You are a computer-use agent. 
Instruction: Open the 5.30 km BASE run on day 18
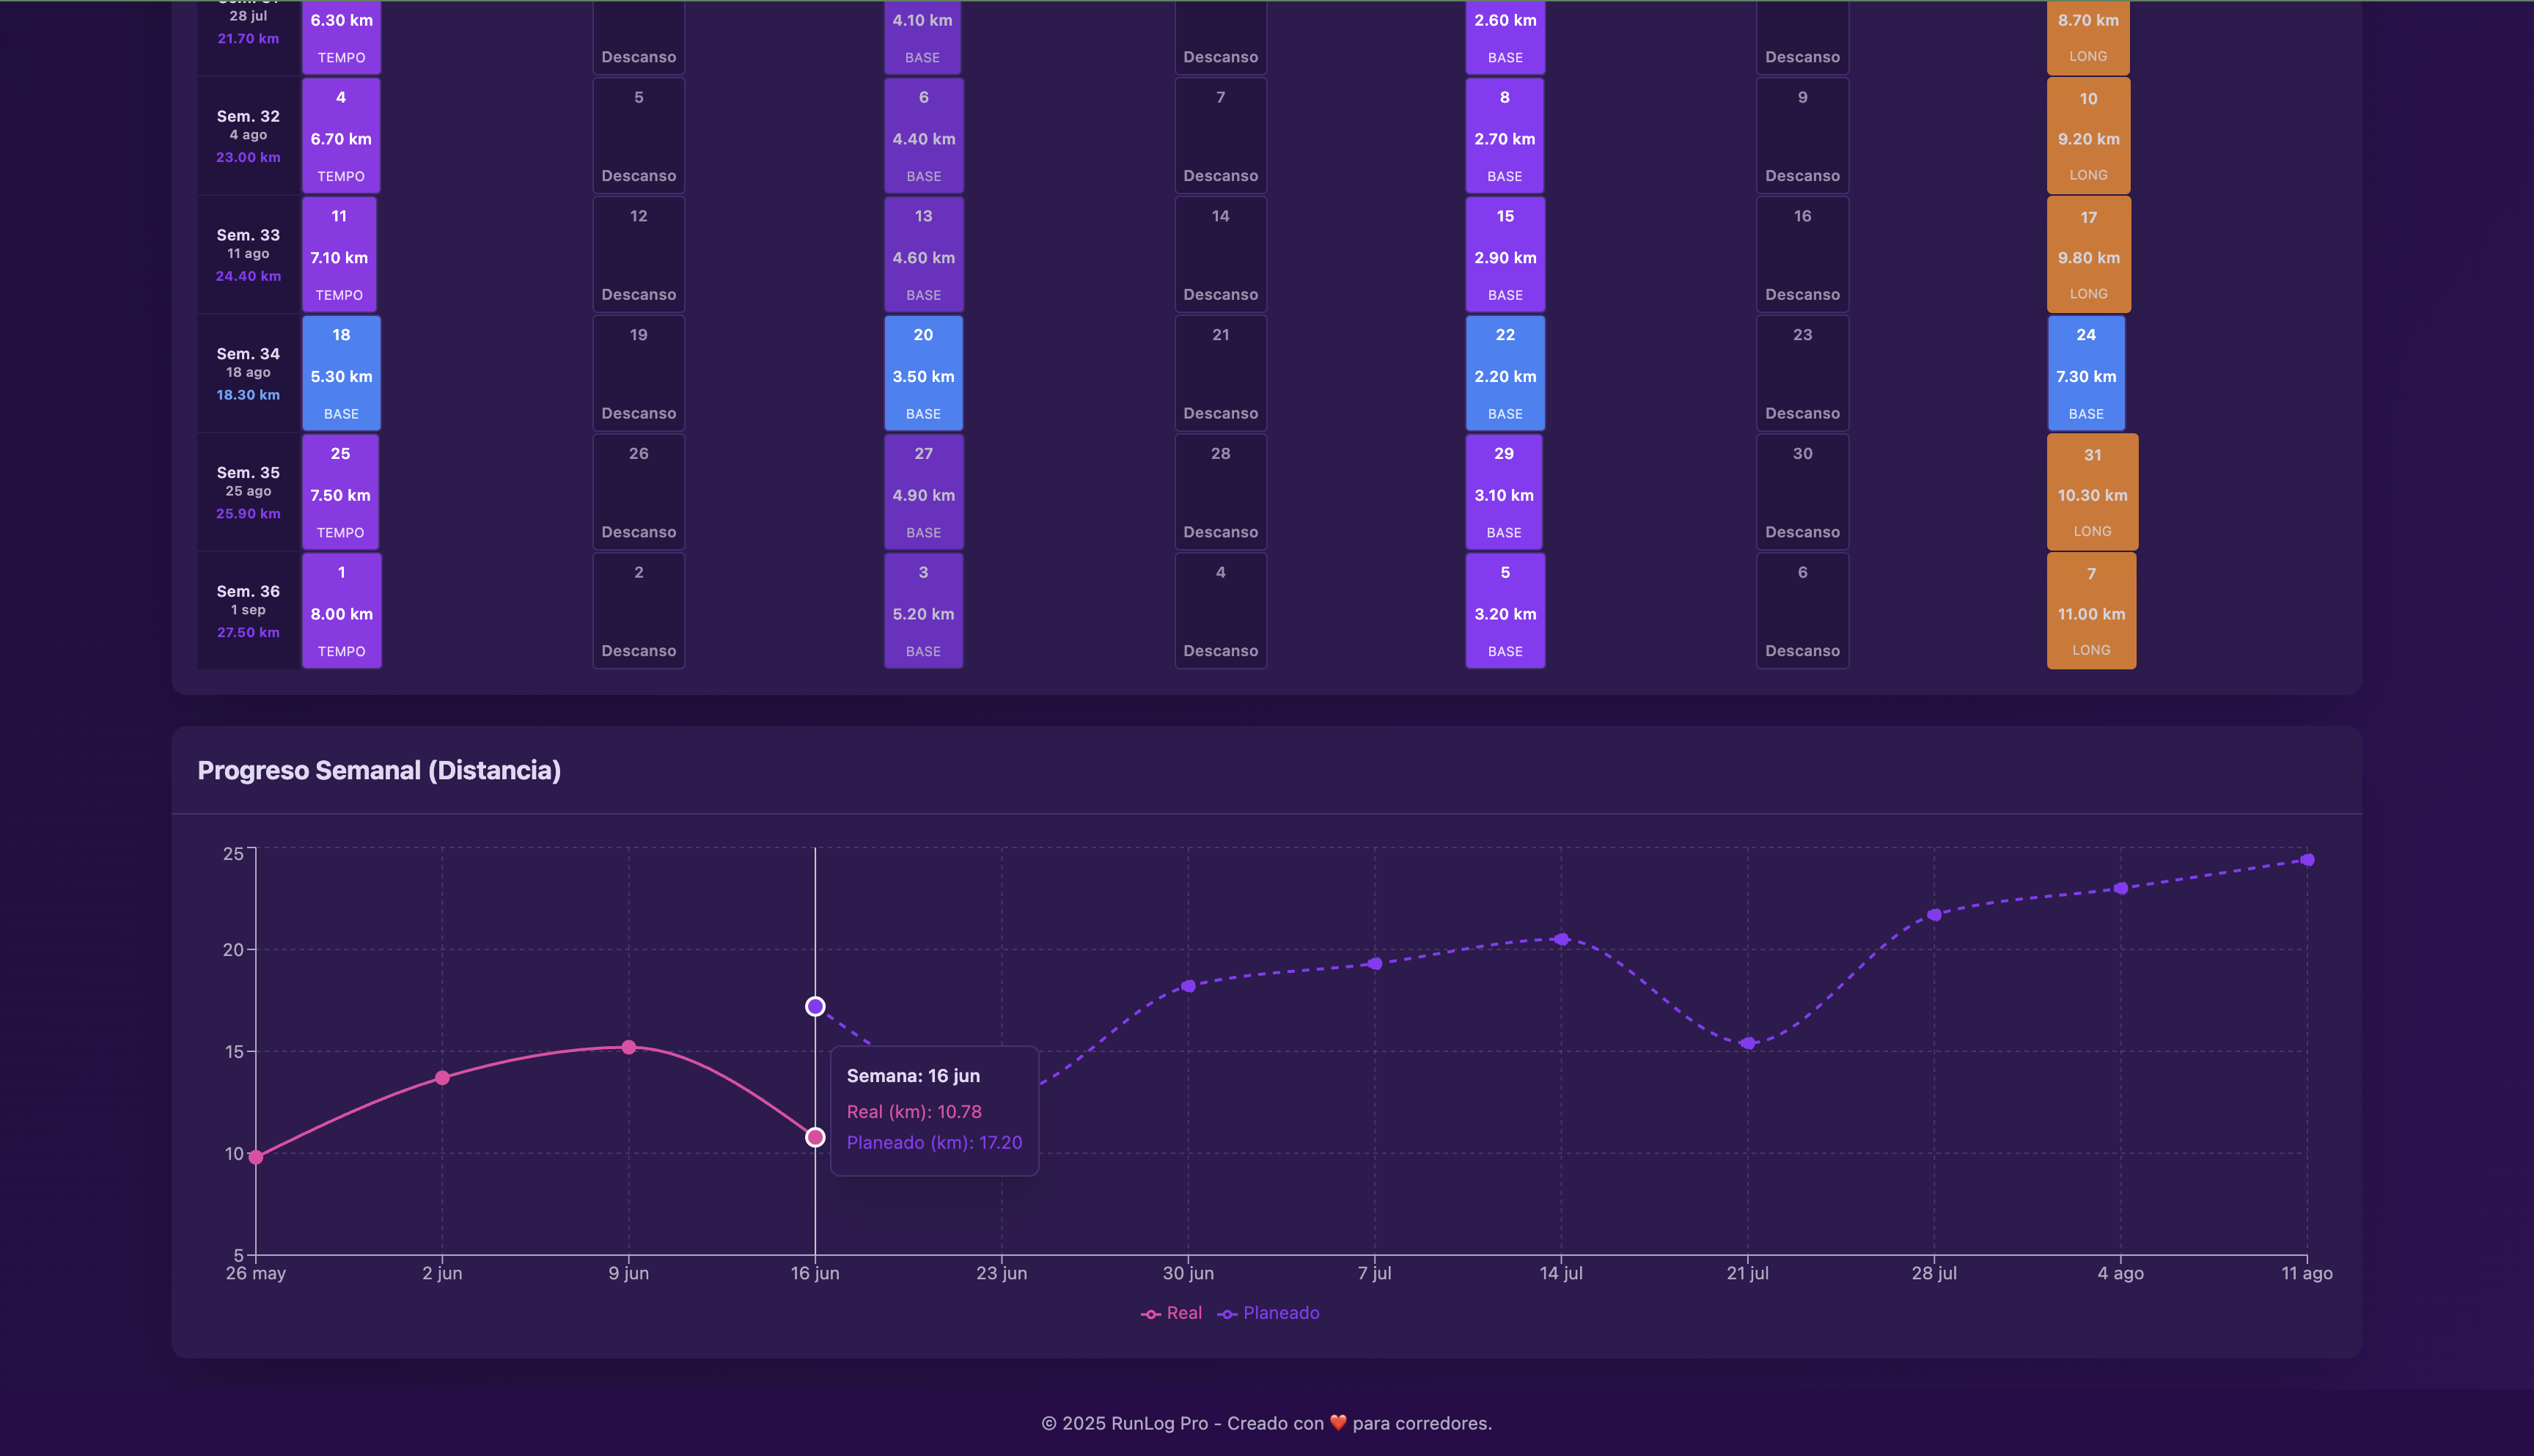click(x=341, y=373)
